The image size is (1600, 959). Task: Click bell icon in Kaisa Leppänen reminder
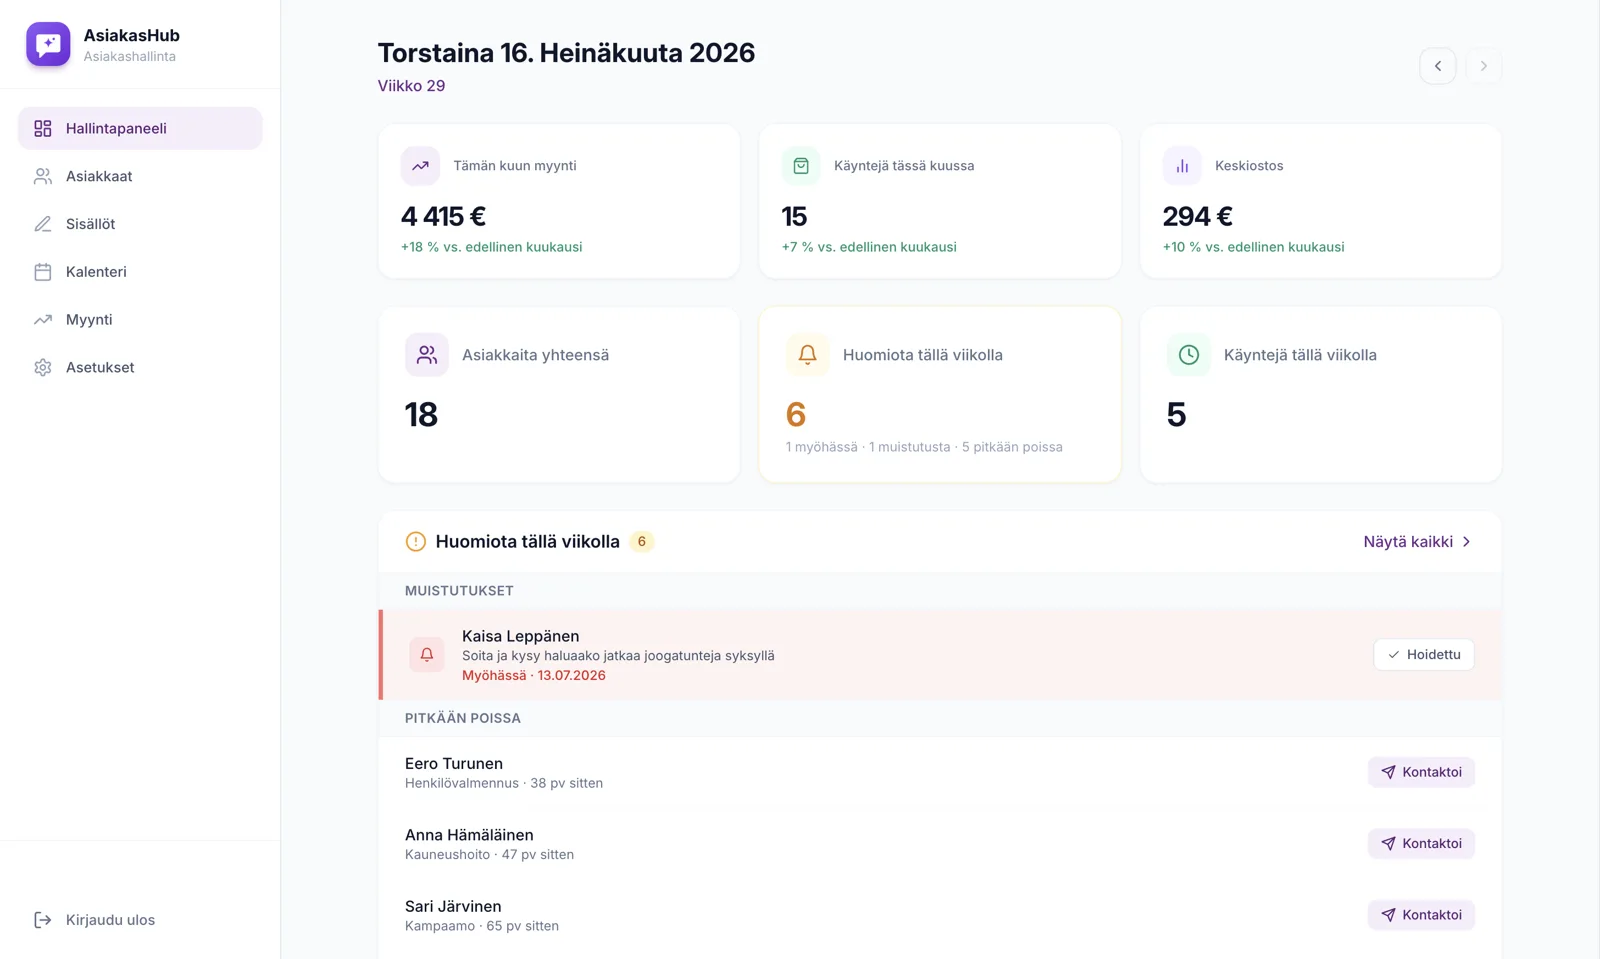tap(427, 655)
